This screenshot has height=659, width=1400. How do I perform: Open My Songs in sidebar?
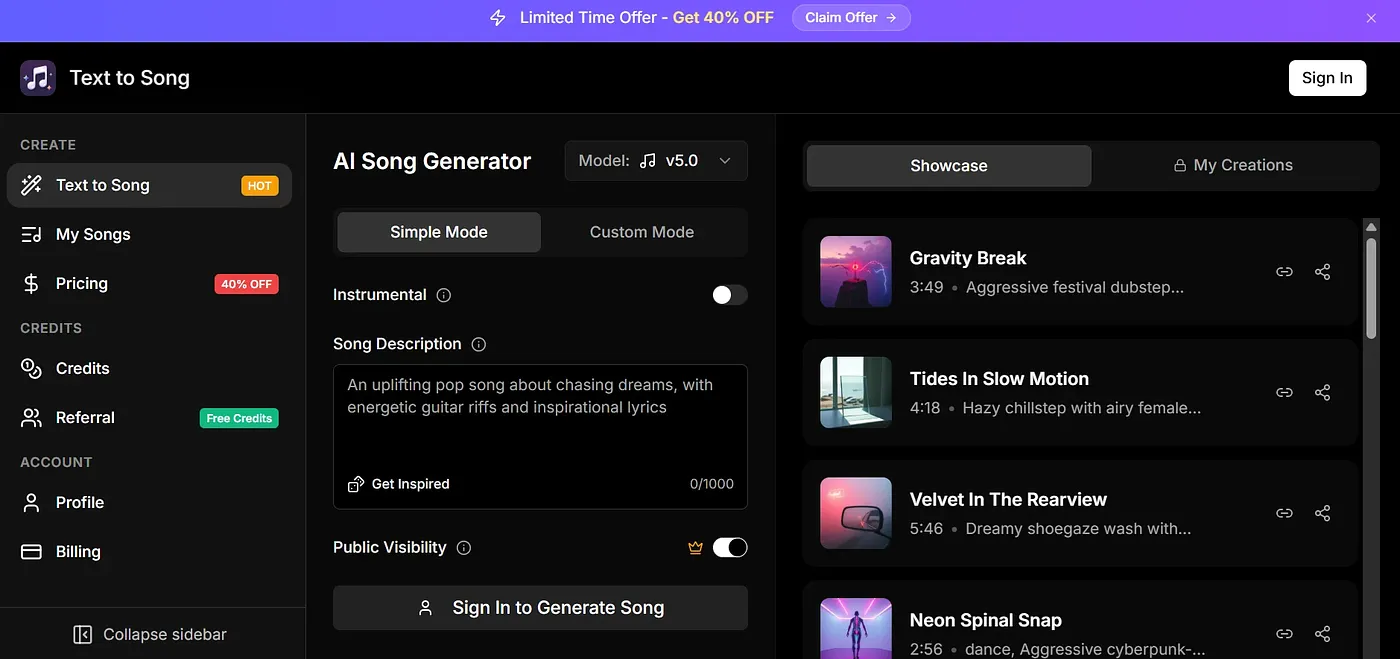tap(149, 234)
